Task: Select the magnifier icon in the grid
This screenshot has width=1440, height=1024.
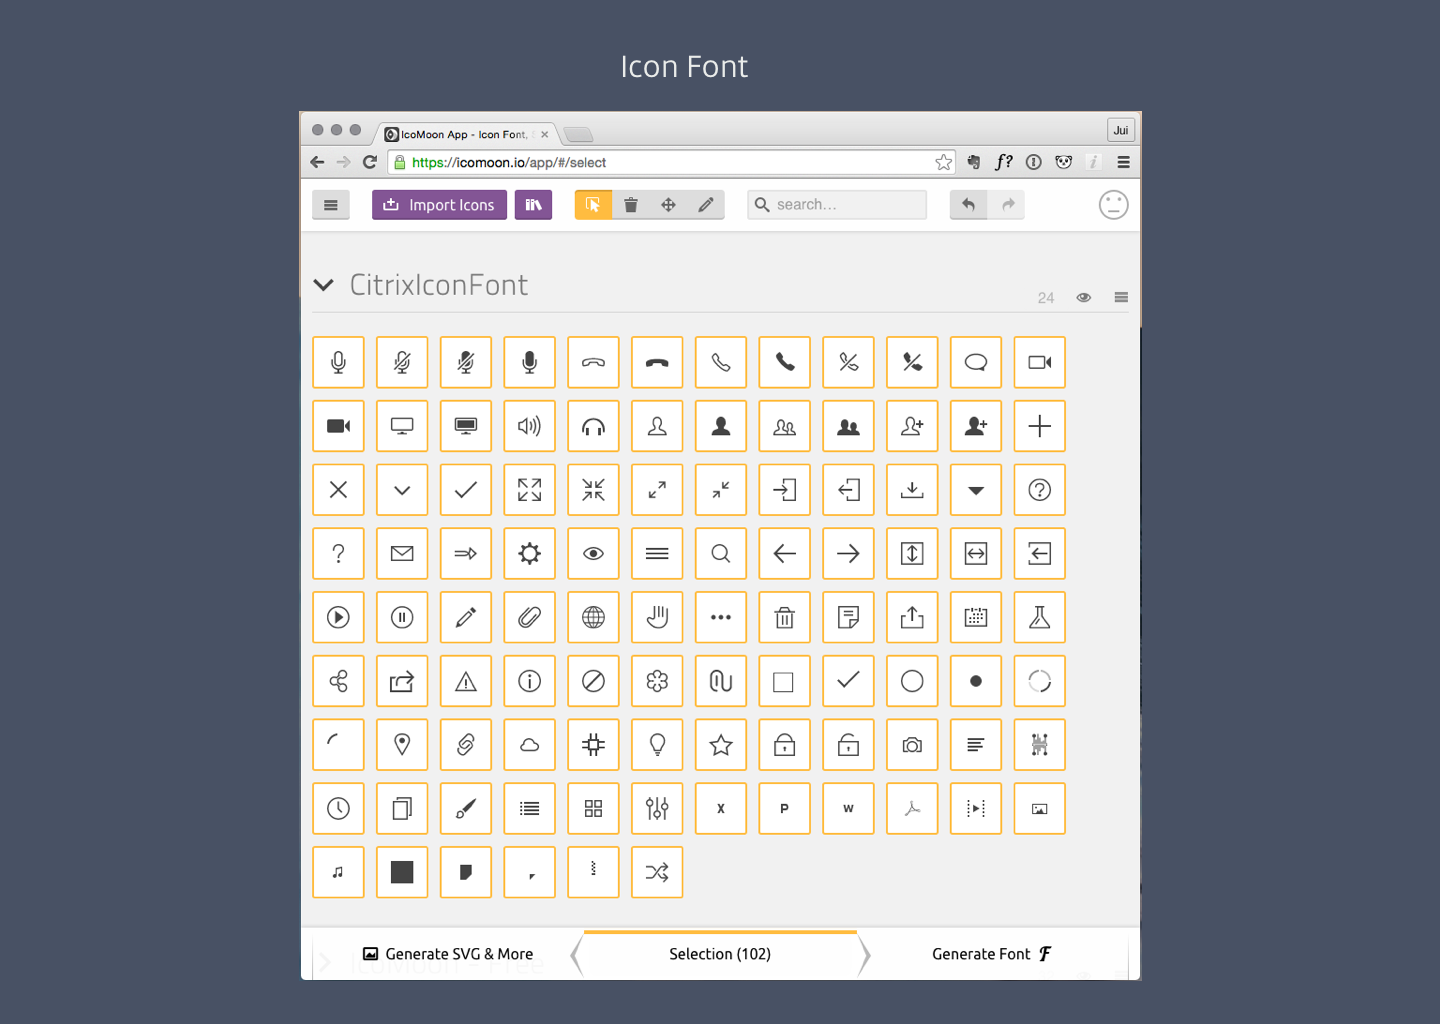Action: coord(721,553)
